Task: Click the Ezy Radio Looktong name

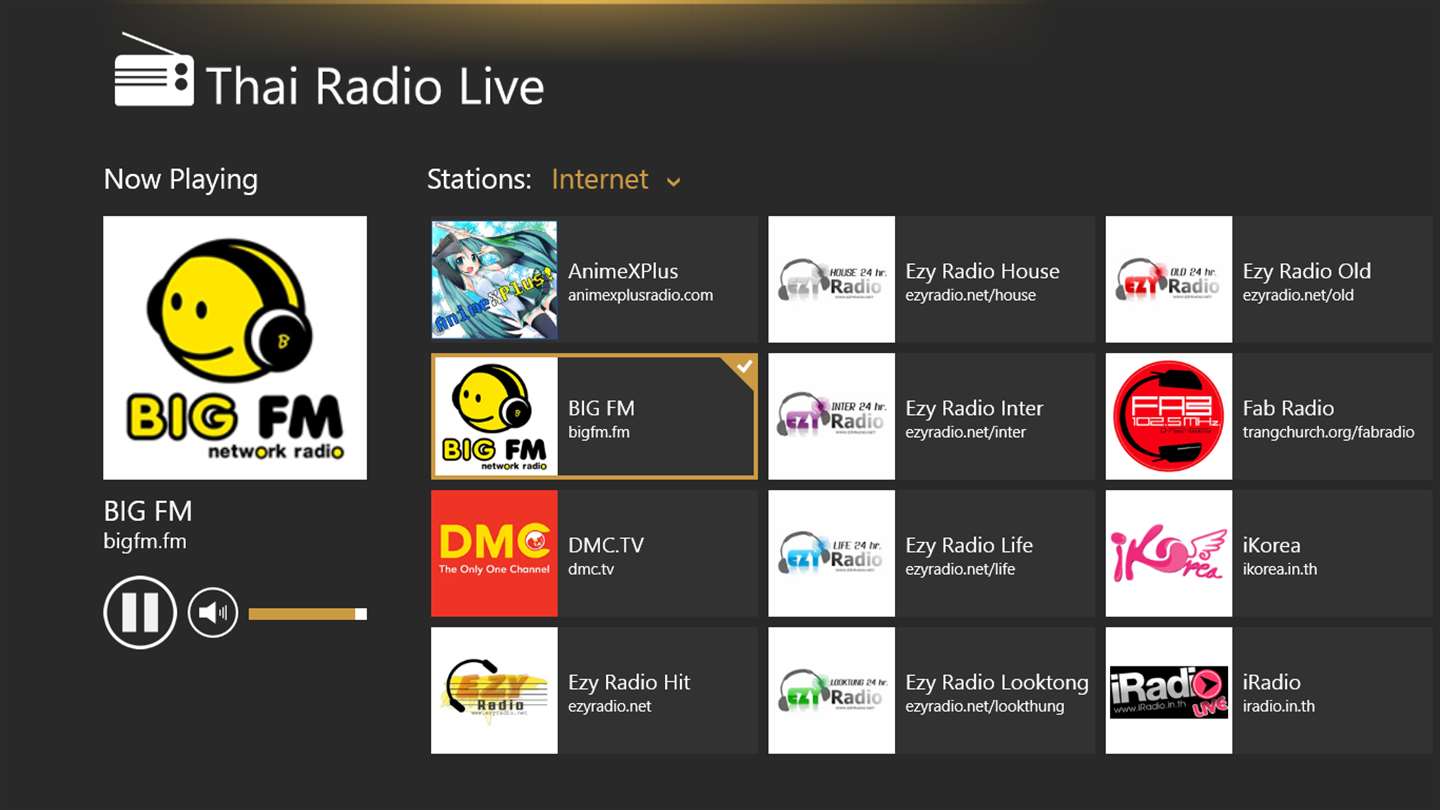Action: [997, 682]
